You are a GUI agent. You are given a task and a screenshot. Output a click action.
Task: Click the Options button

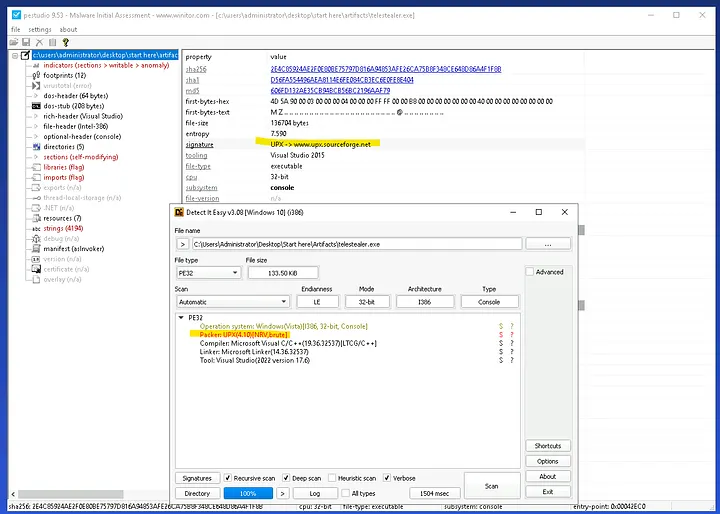548,461
